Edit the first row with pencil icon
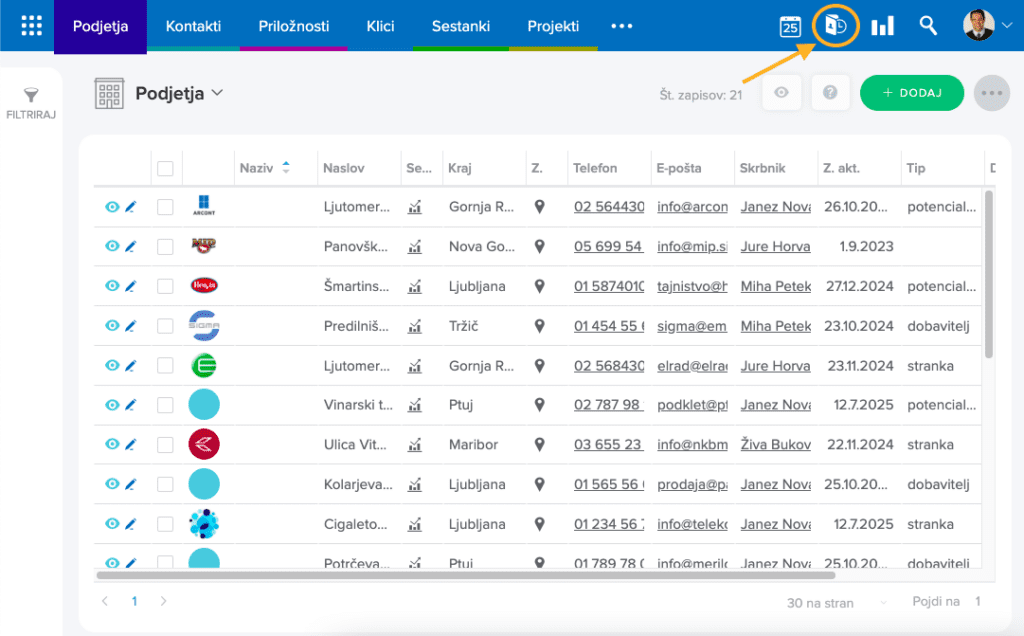This screenshot has width=1024, height=636. [130, 207]
